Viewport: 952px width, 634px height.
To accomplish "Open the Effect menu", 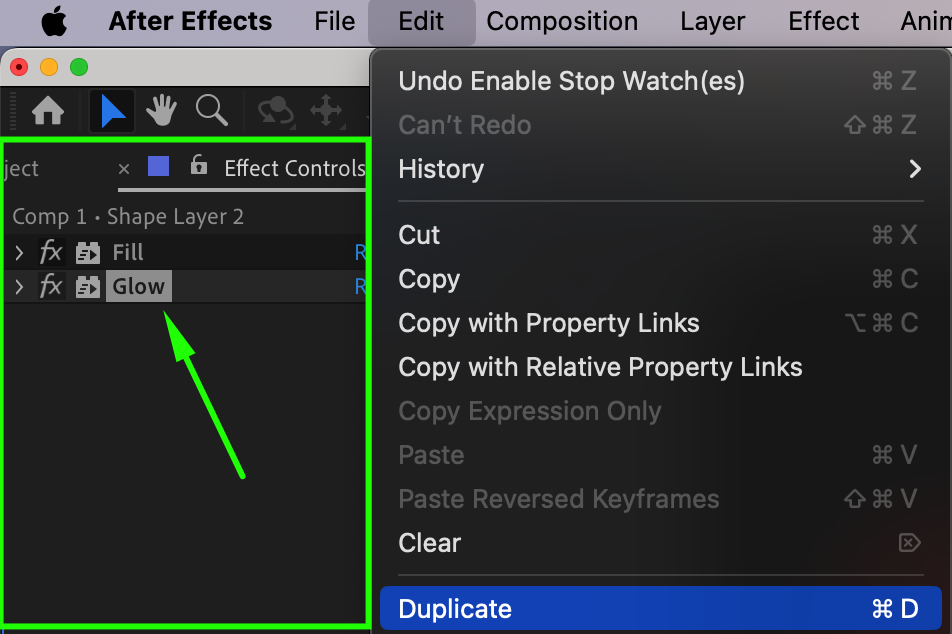I will (x=823, y=21).
